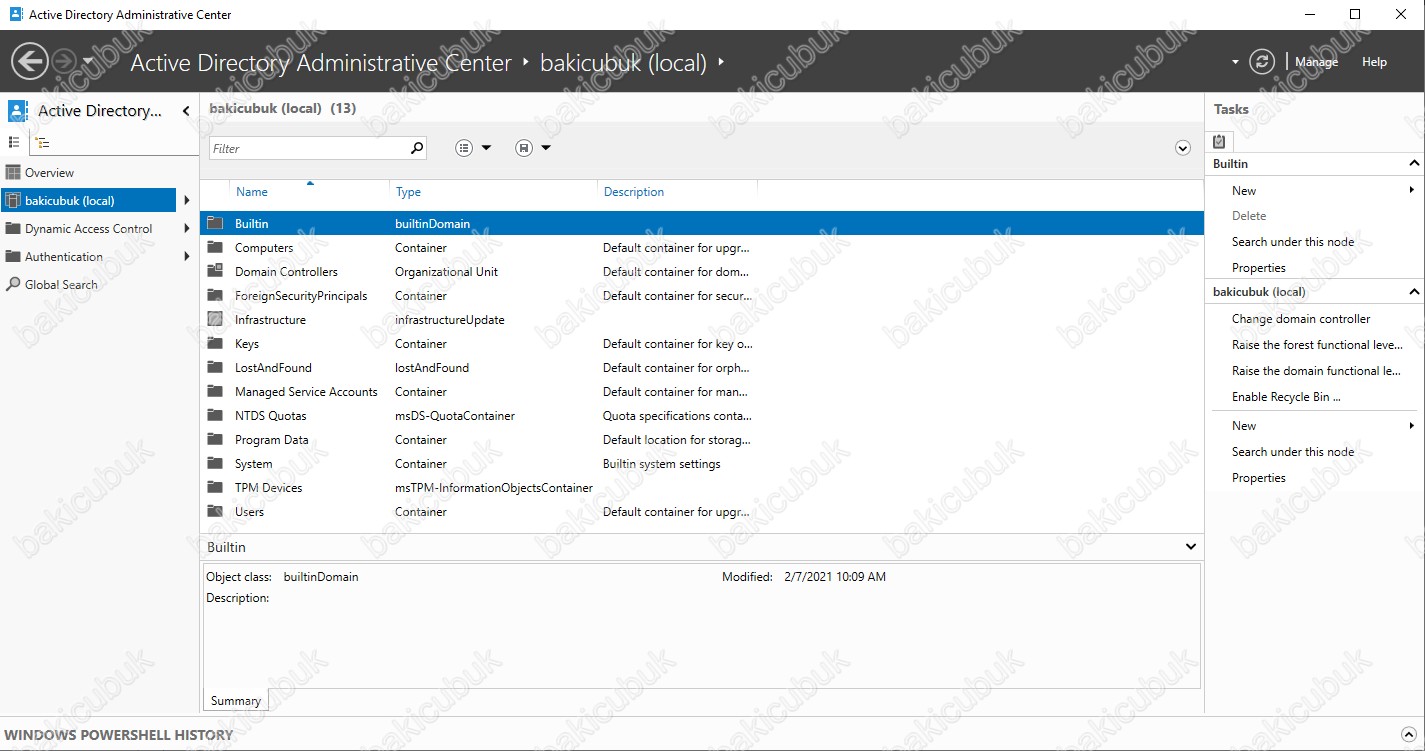Sort by Name column header
Image resolution: width=1425 pixels, height=751 pixels.
click(252, 192)
